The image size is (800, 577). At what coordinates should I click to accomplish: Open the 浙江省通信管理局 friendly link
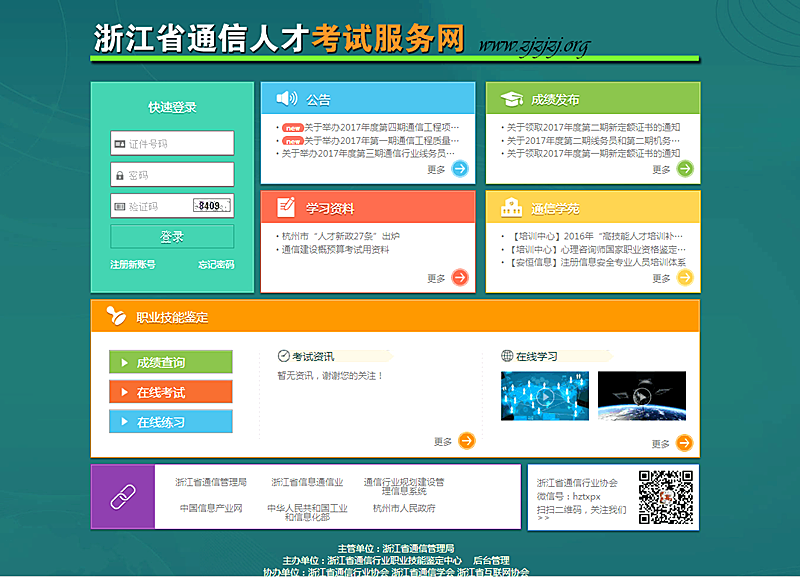[210, 482]
